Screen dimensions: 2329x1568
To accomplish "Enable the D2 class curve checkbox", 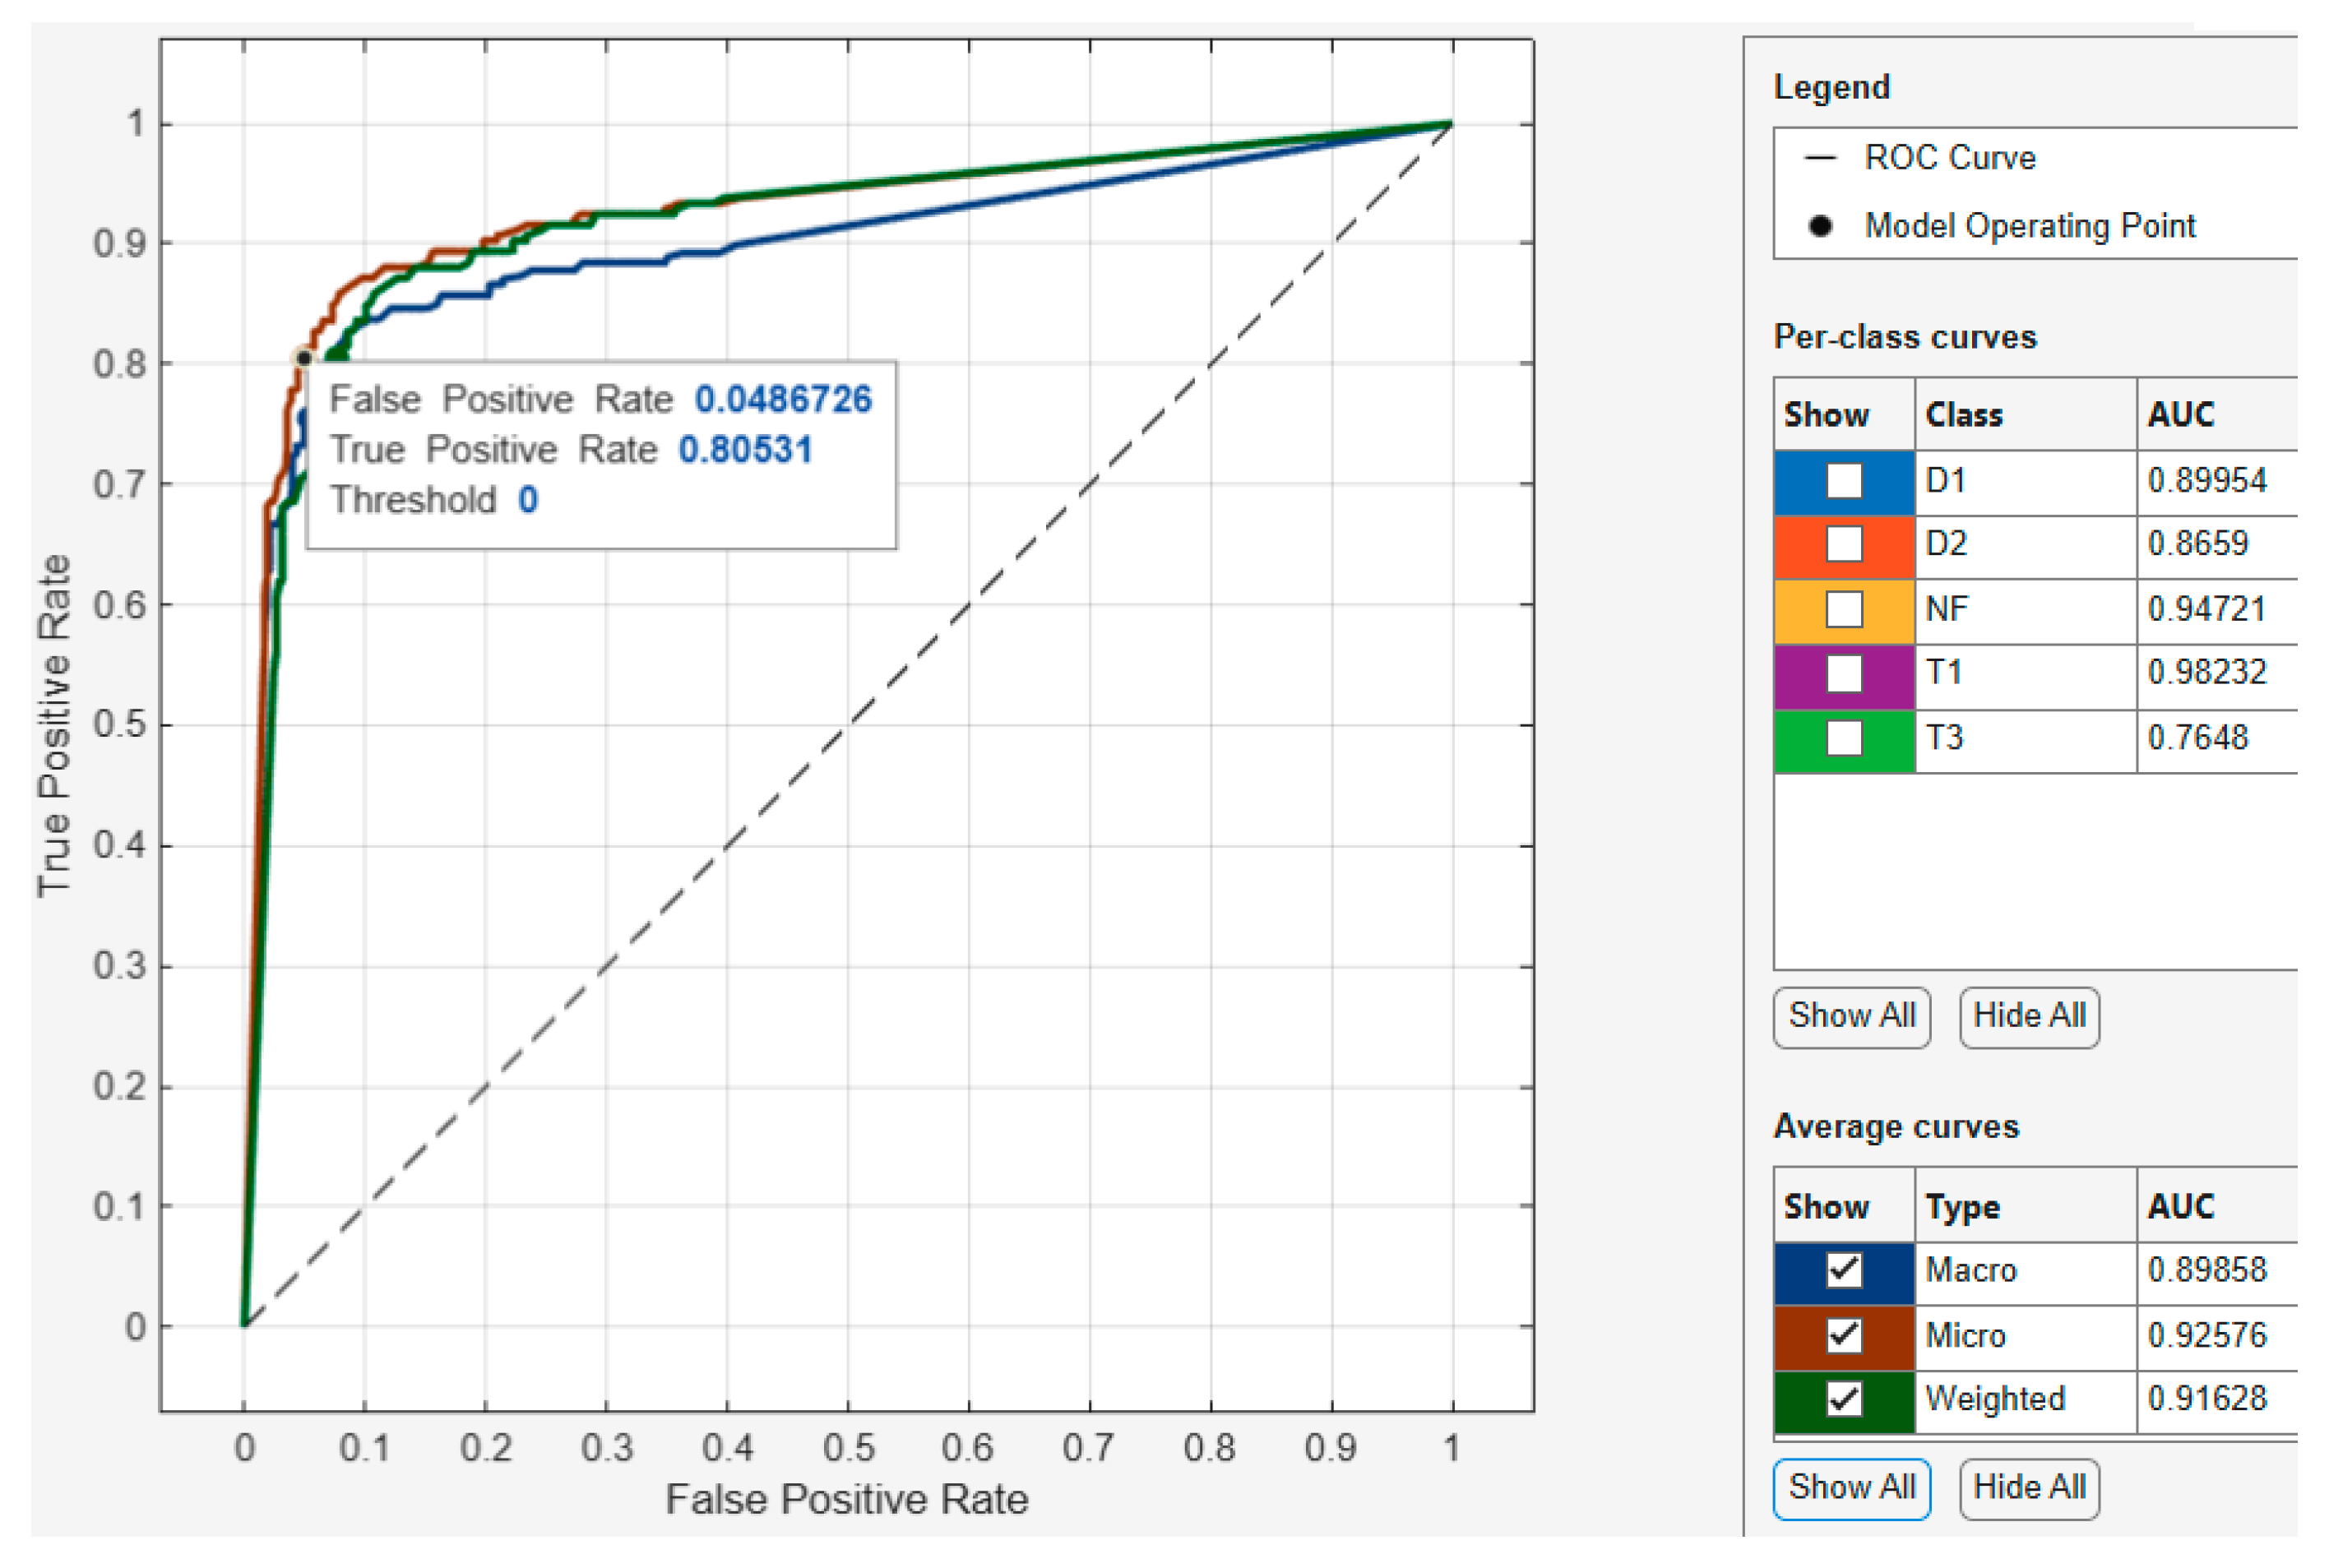I will [1843, 545].
